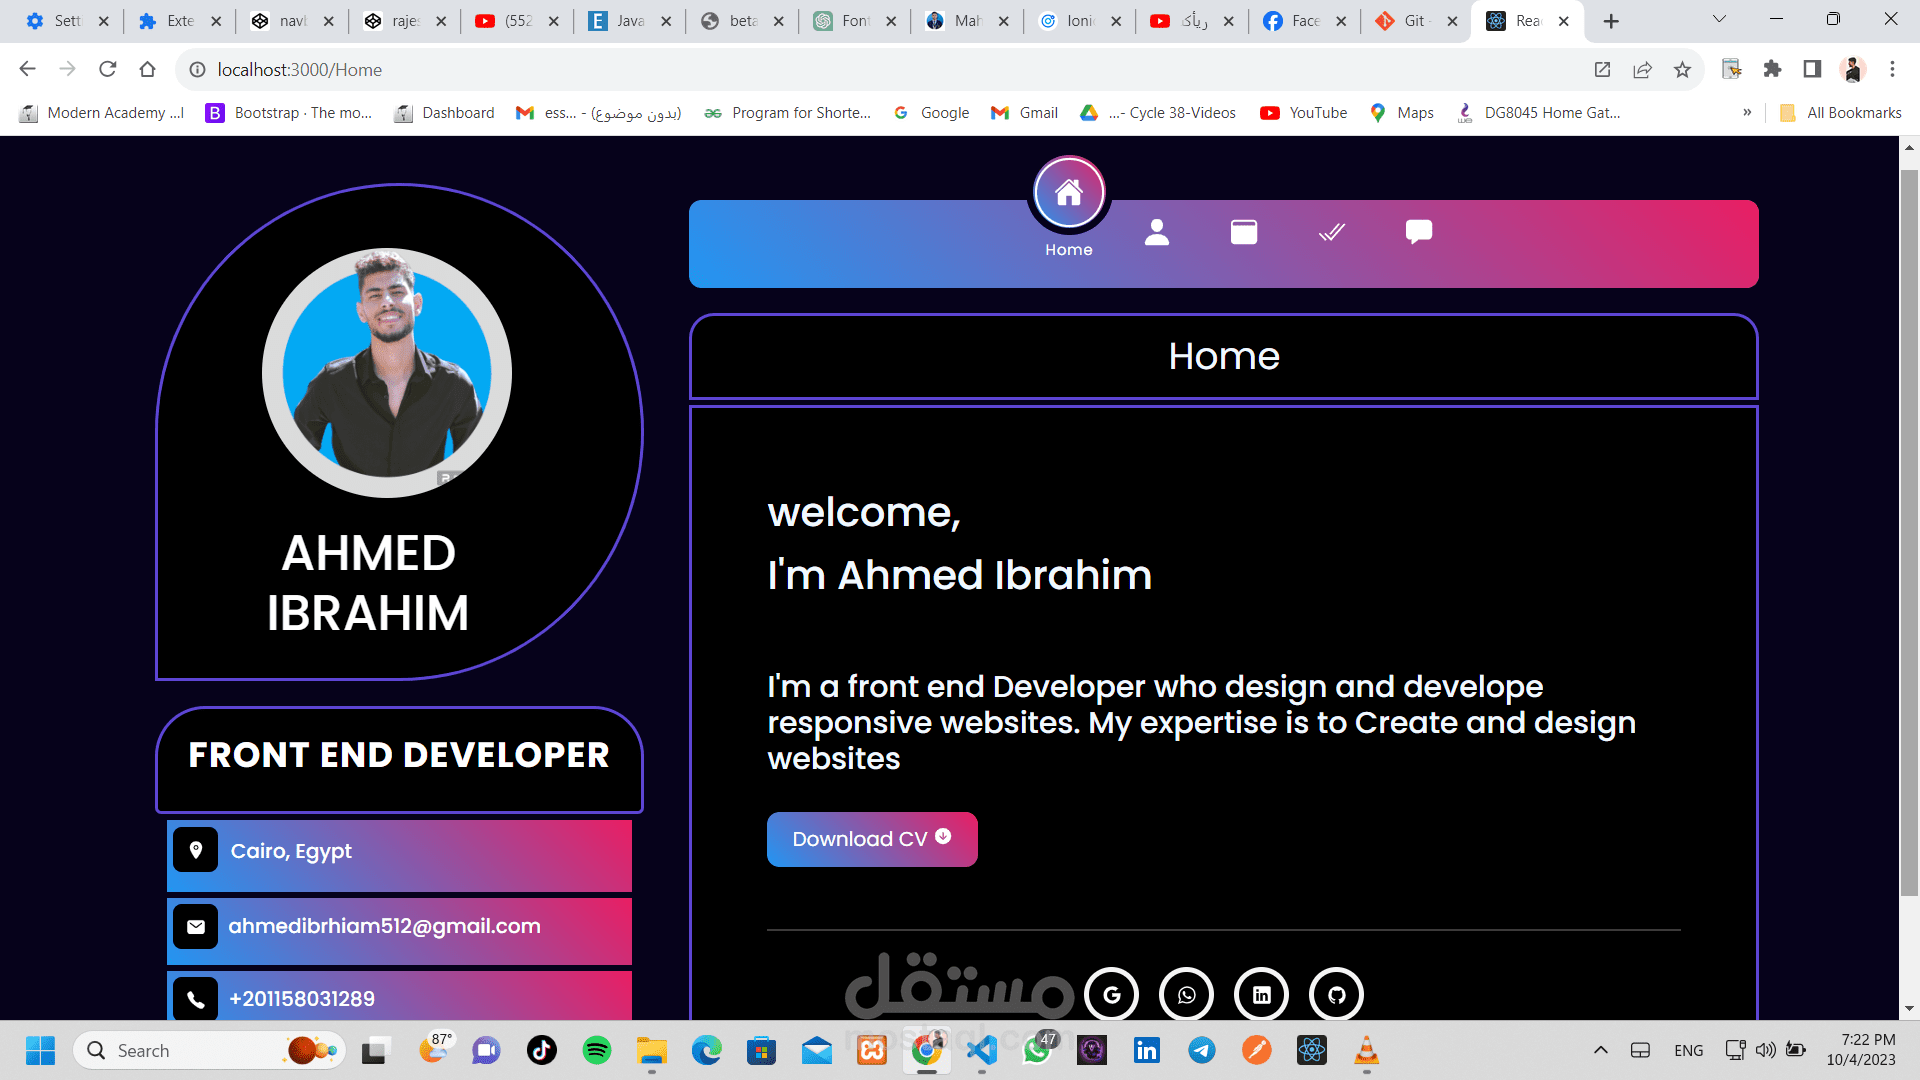Select the Home icon in the navbar
This screenshot has width=1920, height=1080.
pos(1069,192)
